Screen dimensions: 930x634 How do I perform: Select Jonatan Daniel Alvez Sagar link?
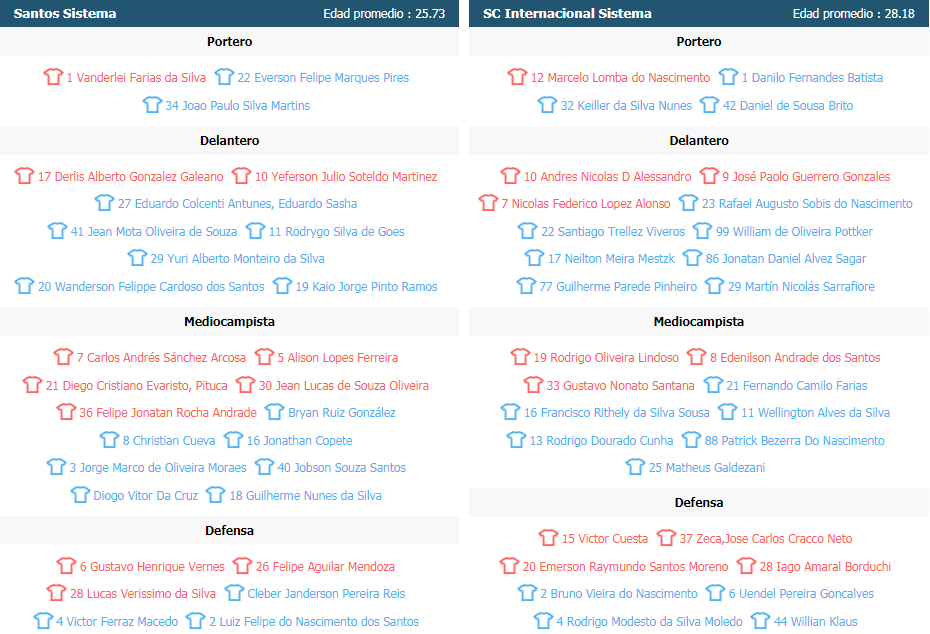[x=786, y=259]
